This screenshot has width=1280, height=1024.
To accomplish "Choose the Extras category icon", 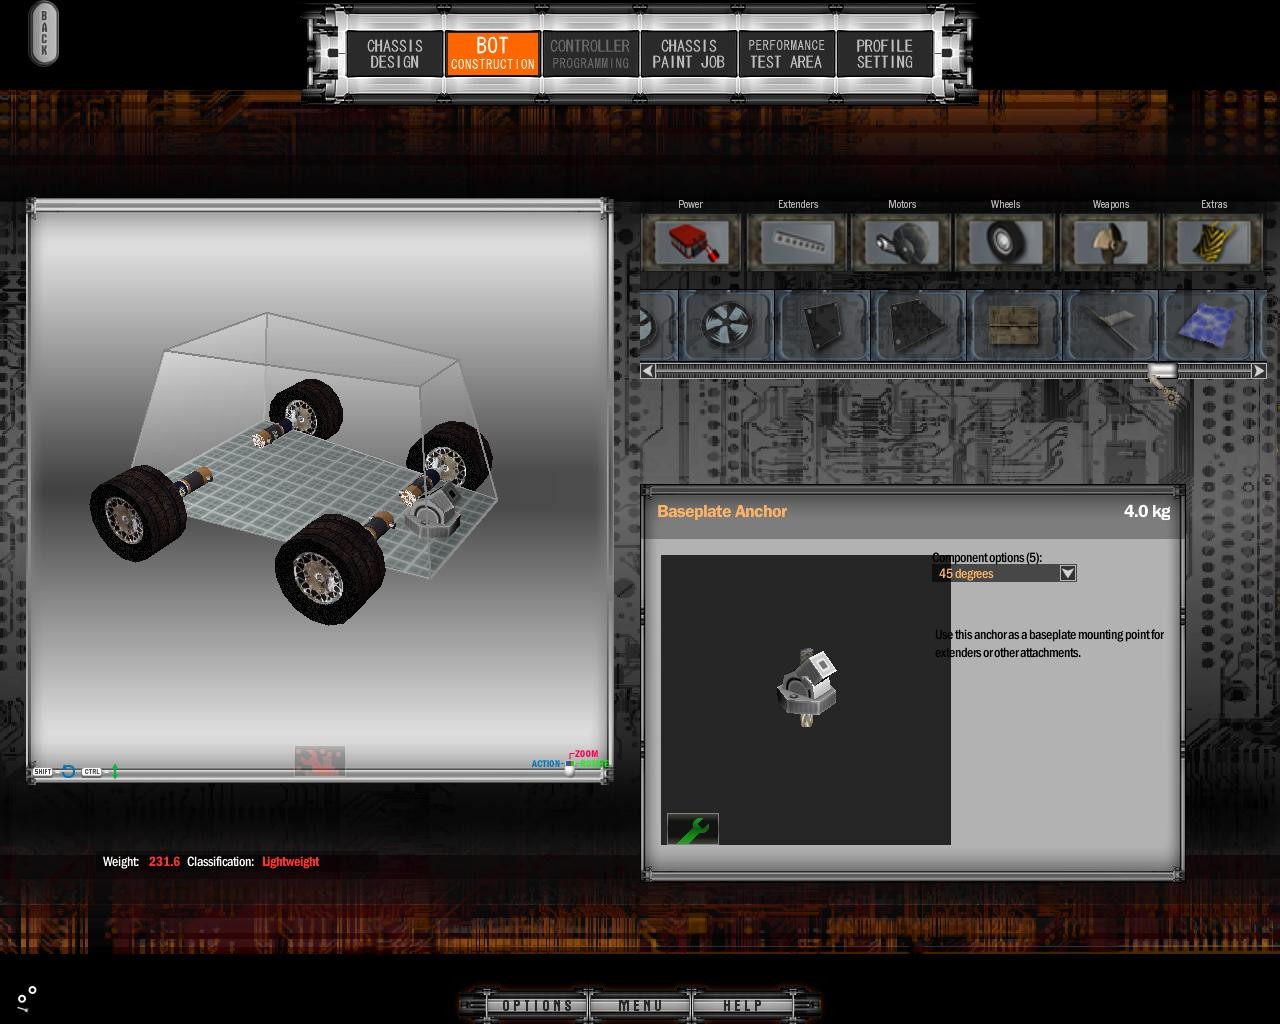I will [1213, 243].
